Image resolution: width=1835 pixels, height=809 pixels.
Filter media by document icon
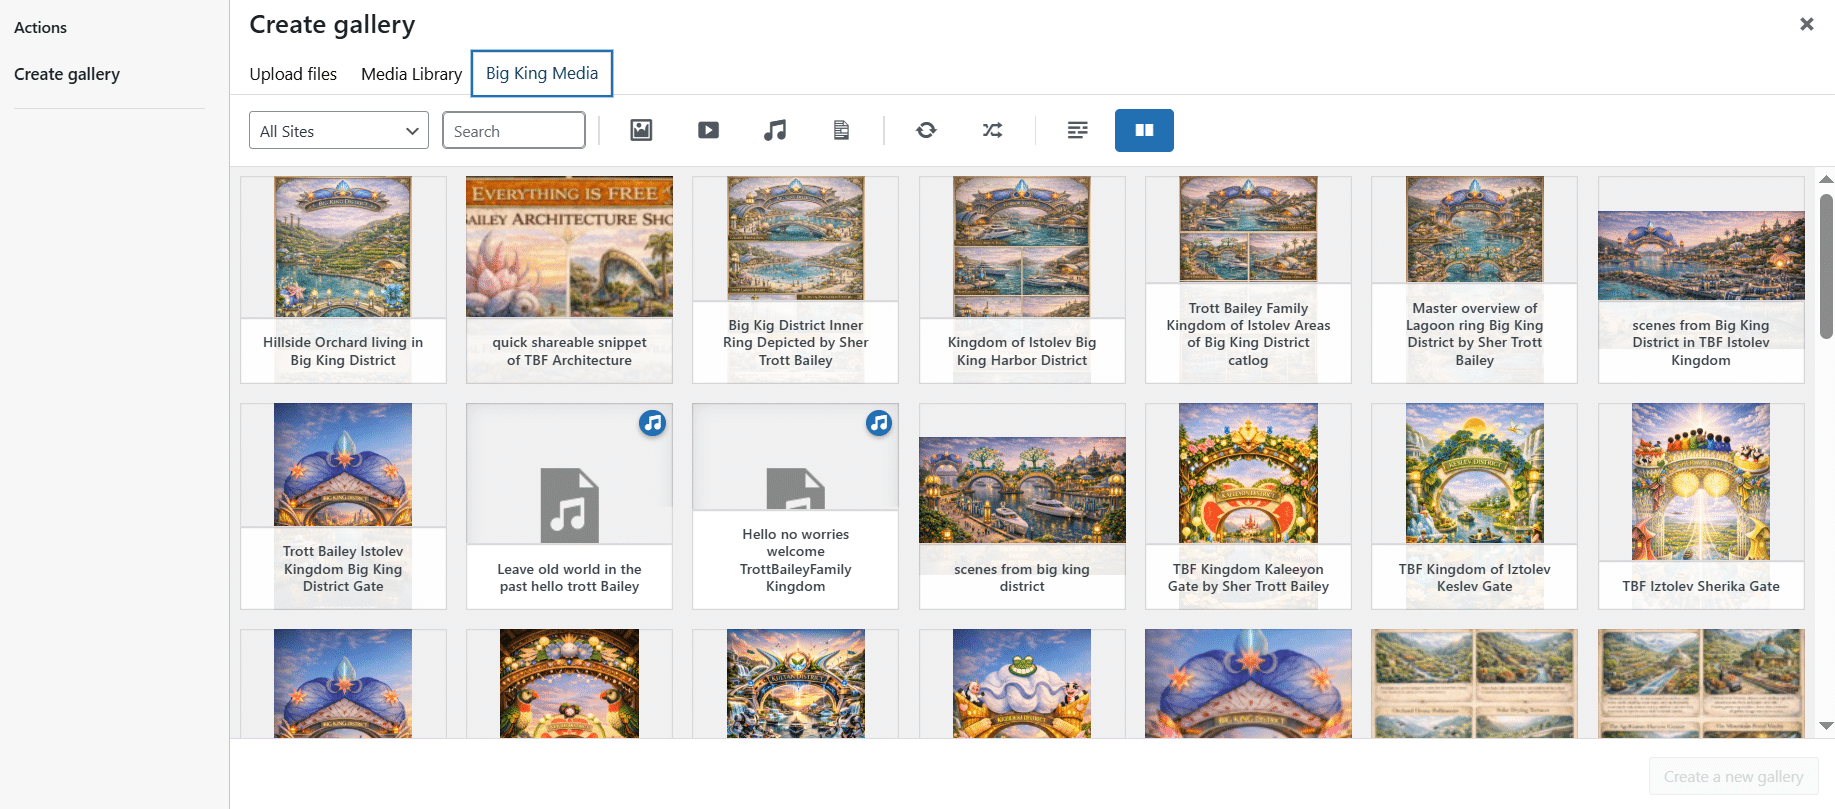click(841, 130)
